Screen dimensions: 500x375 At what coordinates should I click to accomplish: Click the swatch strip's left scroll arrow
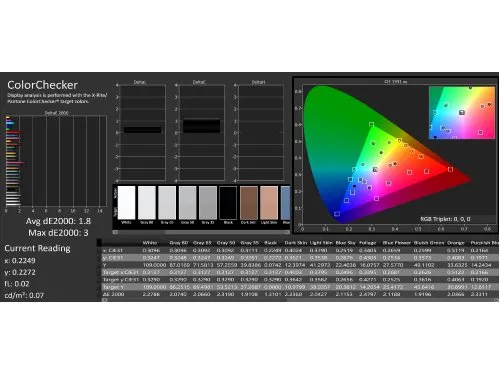115,232
